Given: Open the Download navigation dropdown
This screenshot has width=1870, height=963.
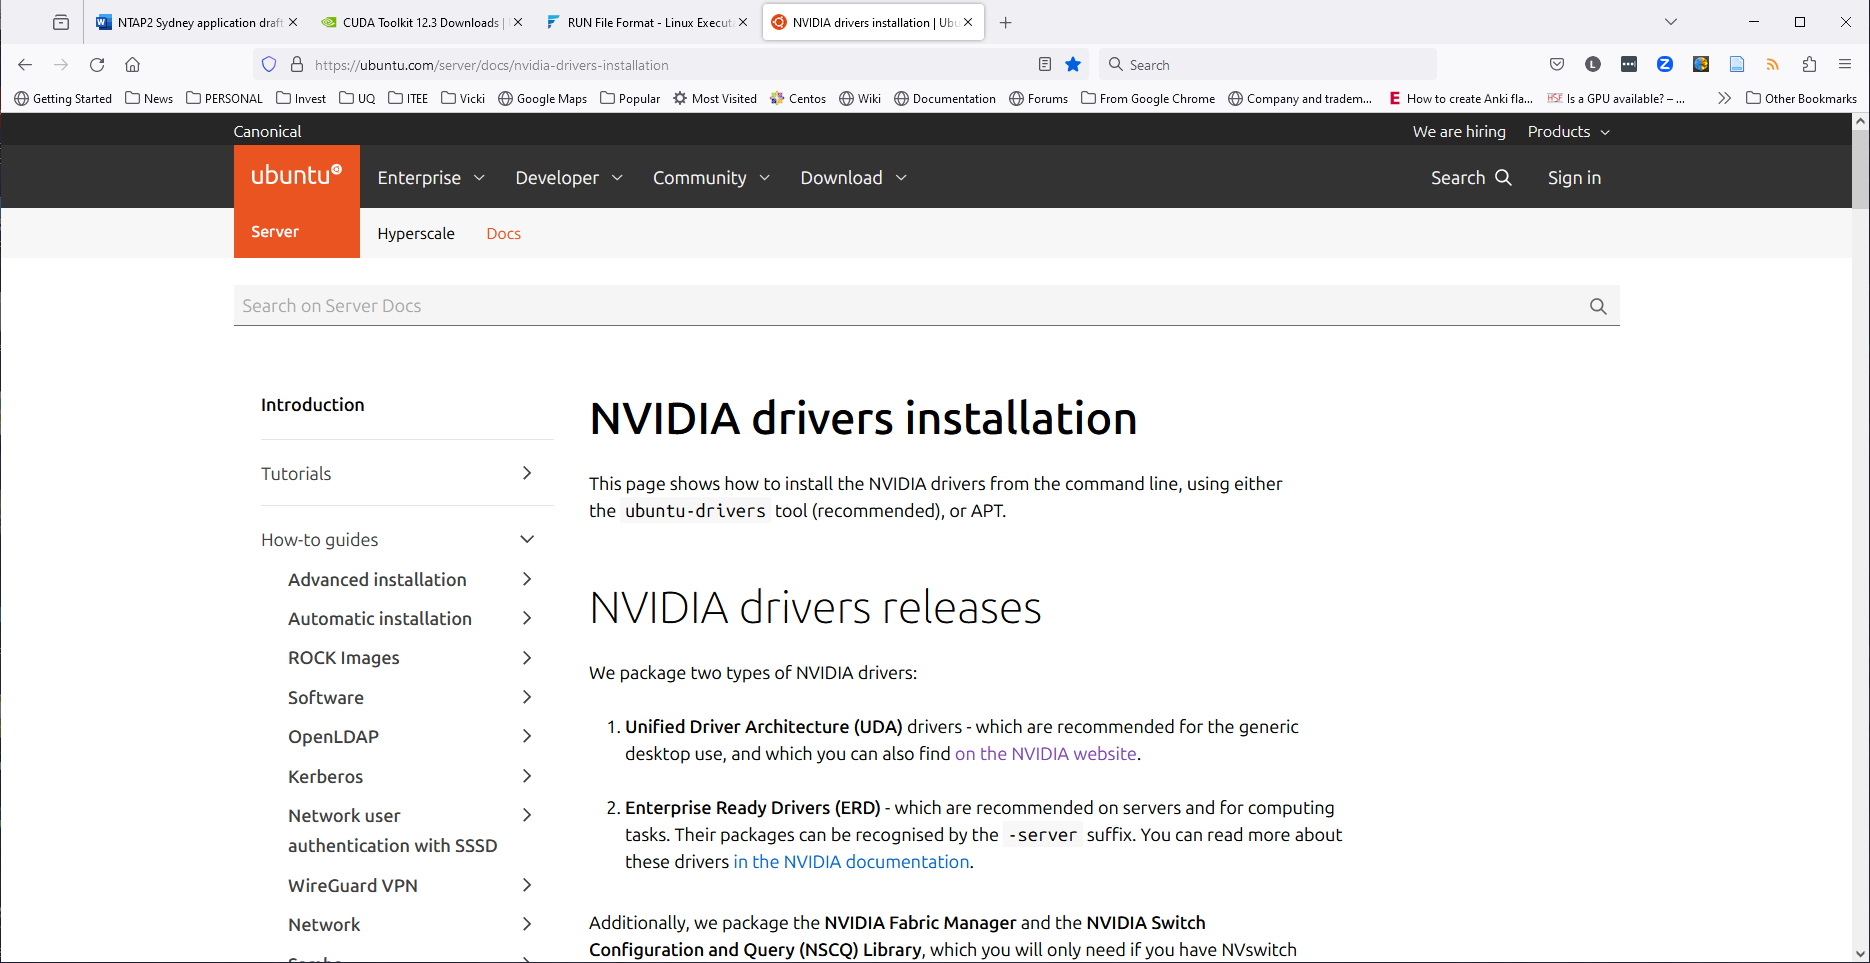Looking at the screenshot, I should click(853, 177).
